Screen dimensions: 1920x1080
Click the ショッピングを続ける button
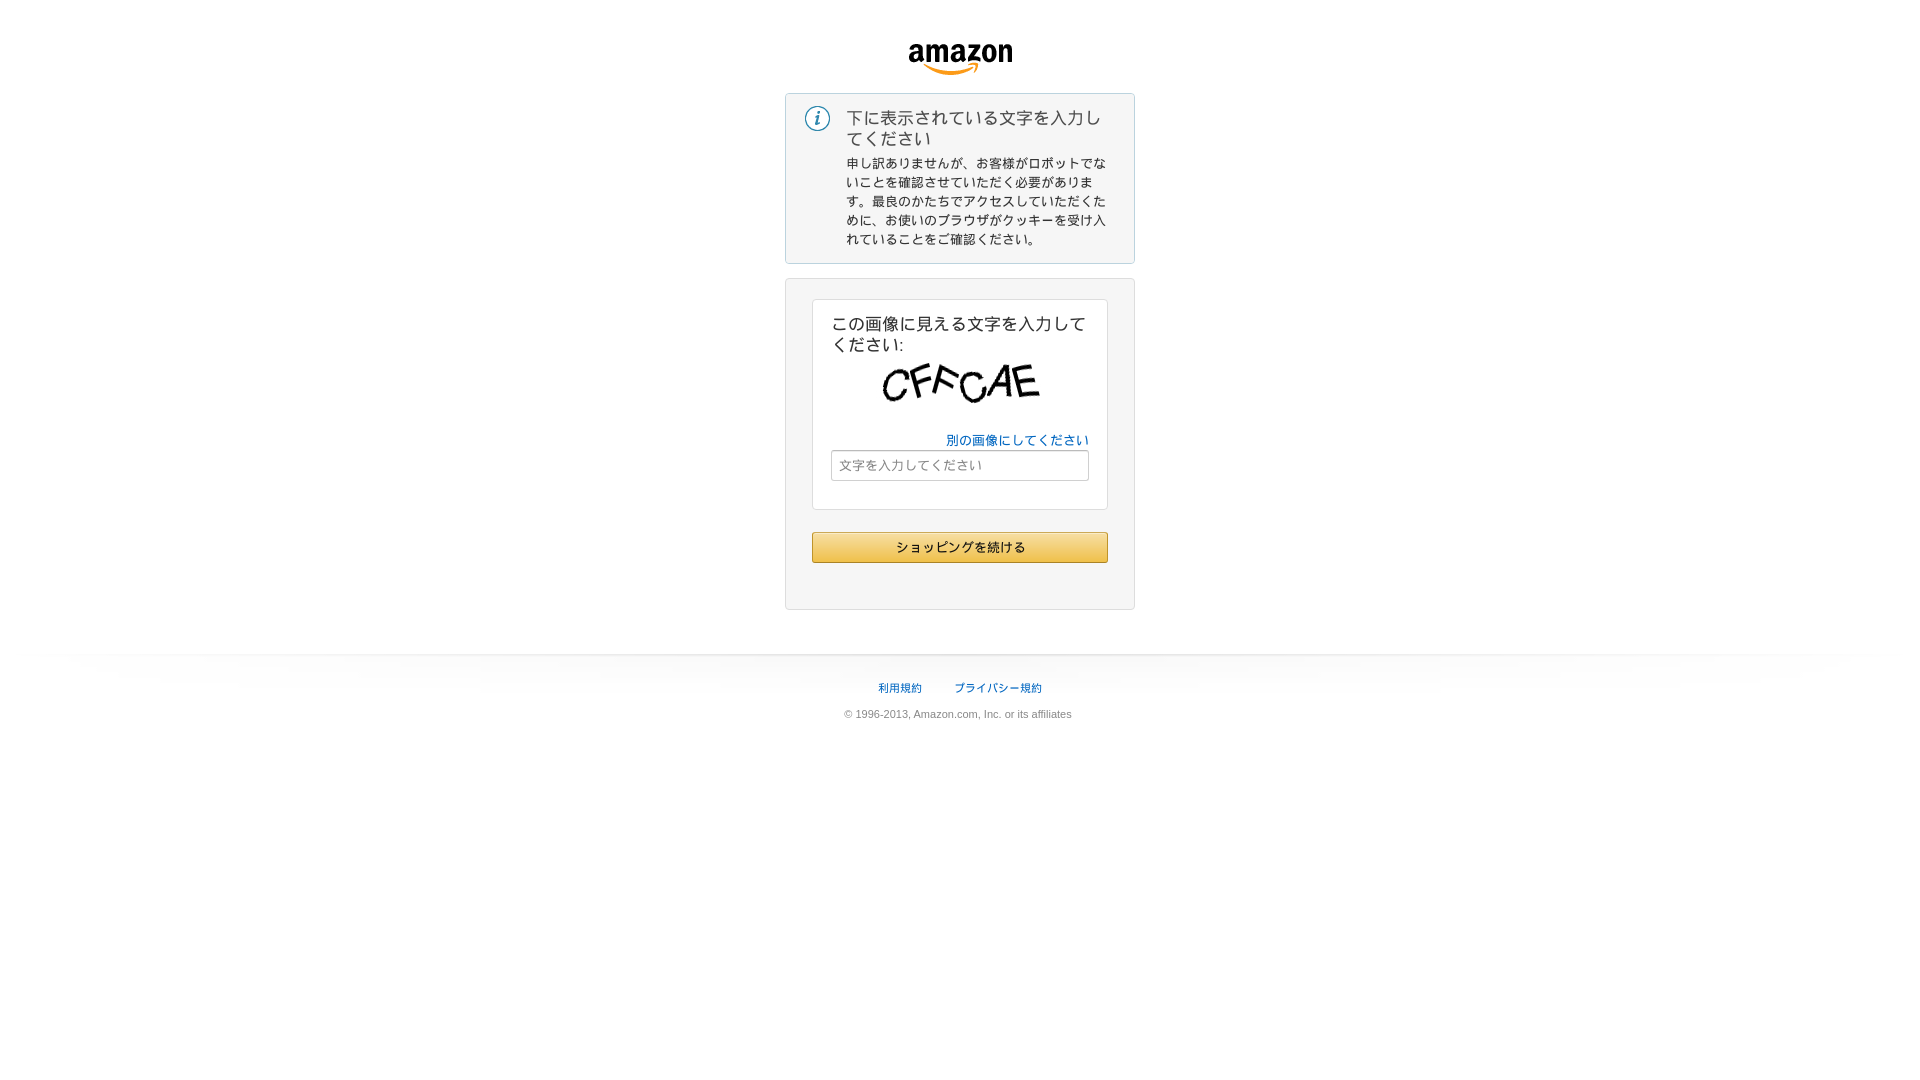960,548
